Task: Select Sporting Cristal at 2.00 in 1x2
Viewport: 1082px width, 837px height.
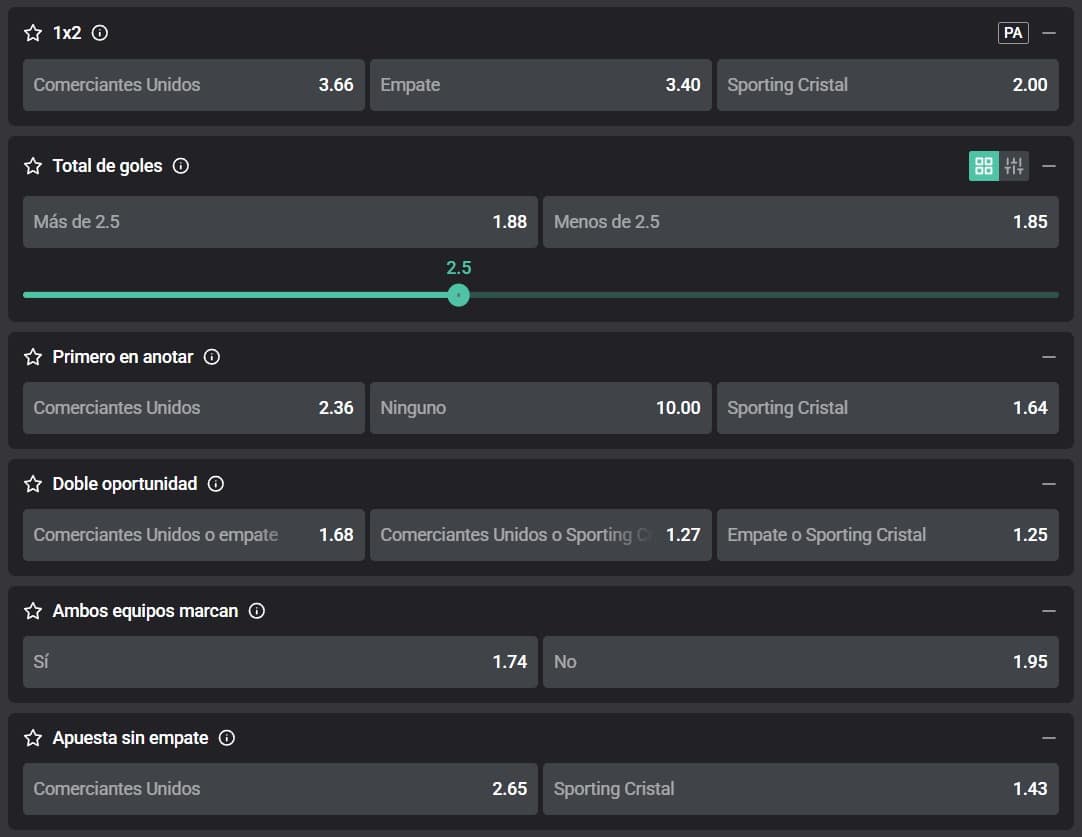Action: tap(887, 85)
